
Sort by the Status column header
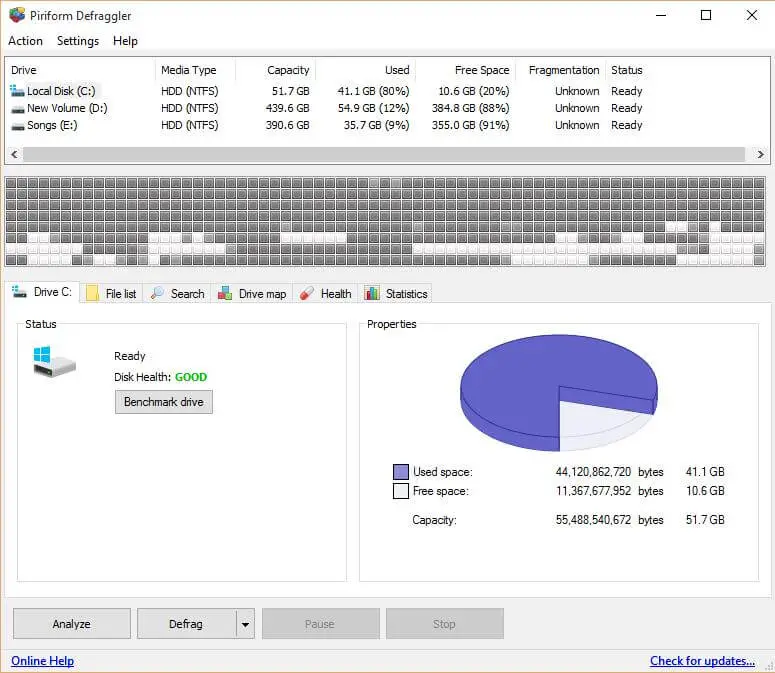click(x=627, y=70)
